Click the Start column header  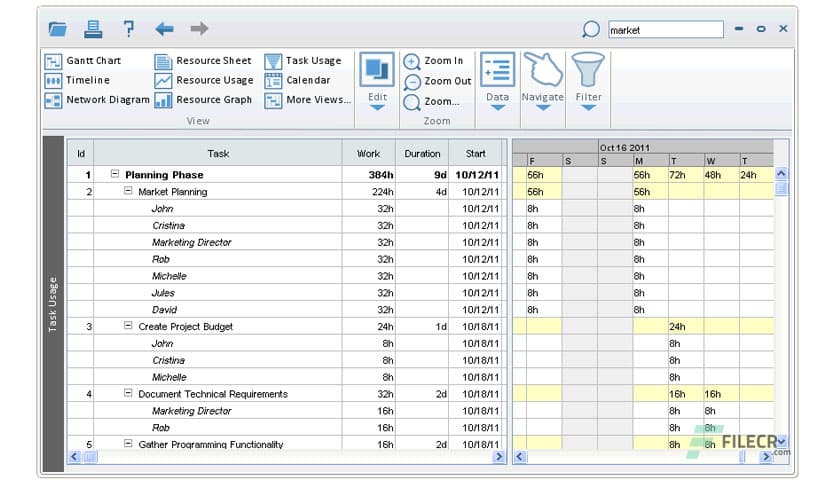pos(476,154)
